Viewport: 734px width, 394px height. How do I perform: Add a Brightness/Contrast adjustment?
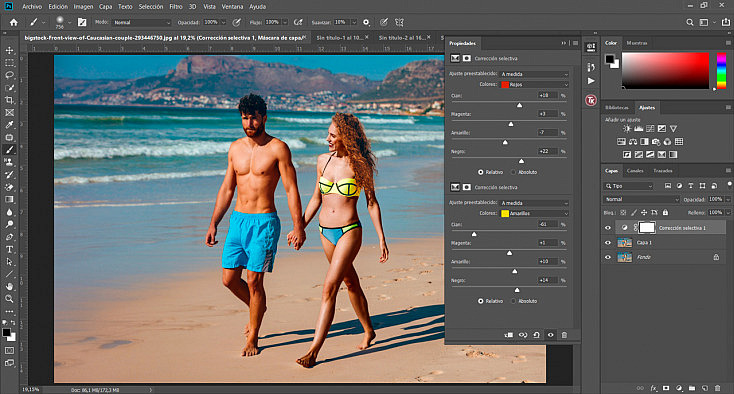click(x=627, y=129)
